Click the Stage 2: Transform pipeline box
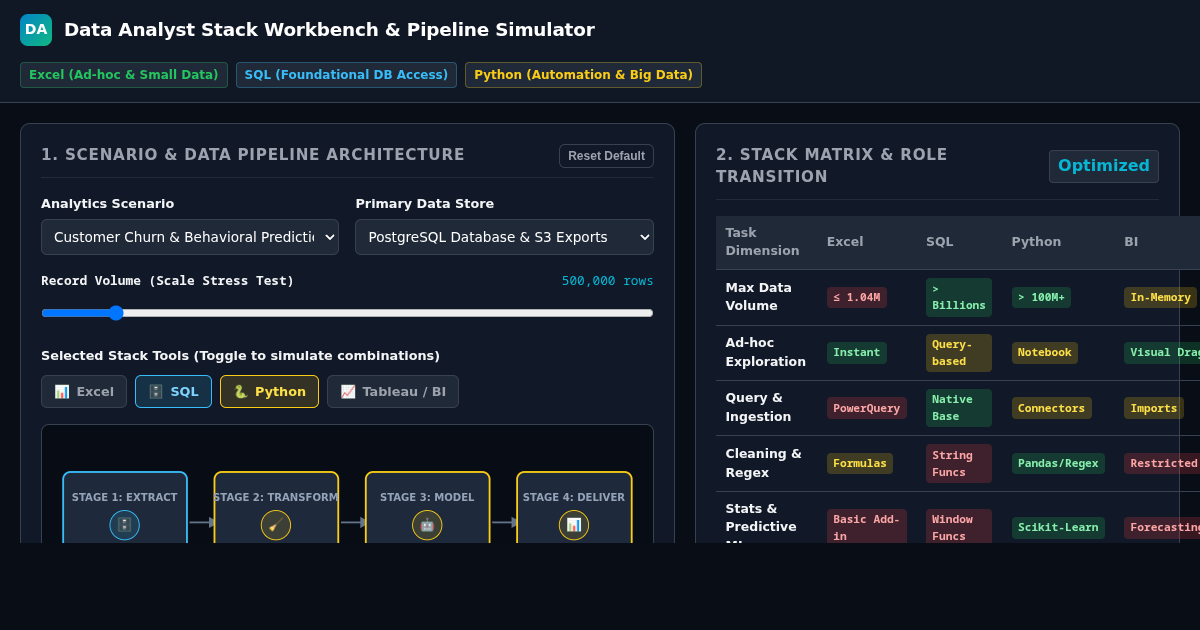The image size is (1200, 630). coord(276,508)
